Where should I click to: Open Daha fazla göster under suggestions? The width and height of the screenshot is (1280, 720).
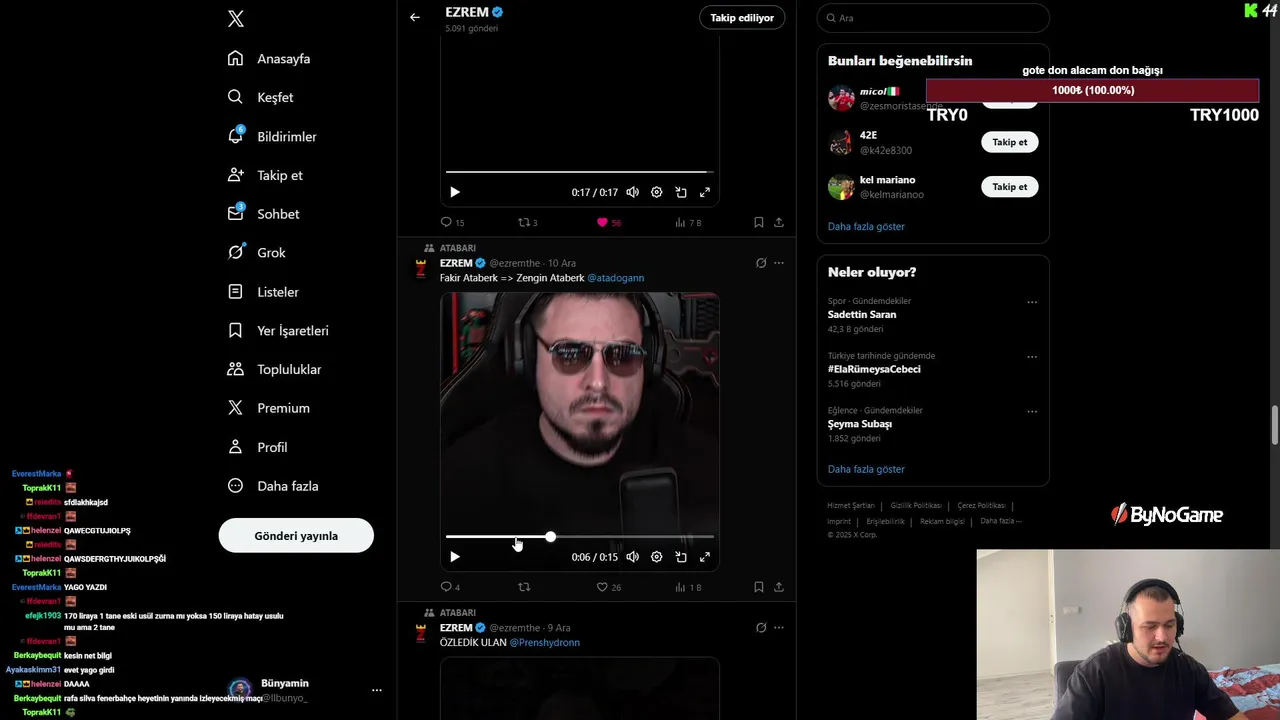click(866, 227)
